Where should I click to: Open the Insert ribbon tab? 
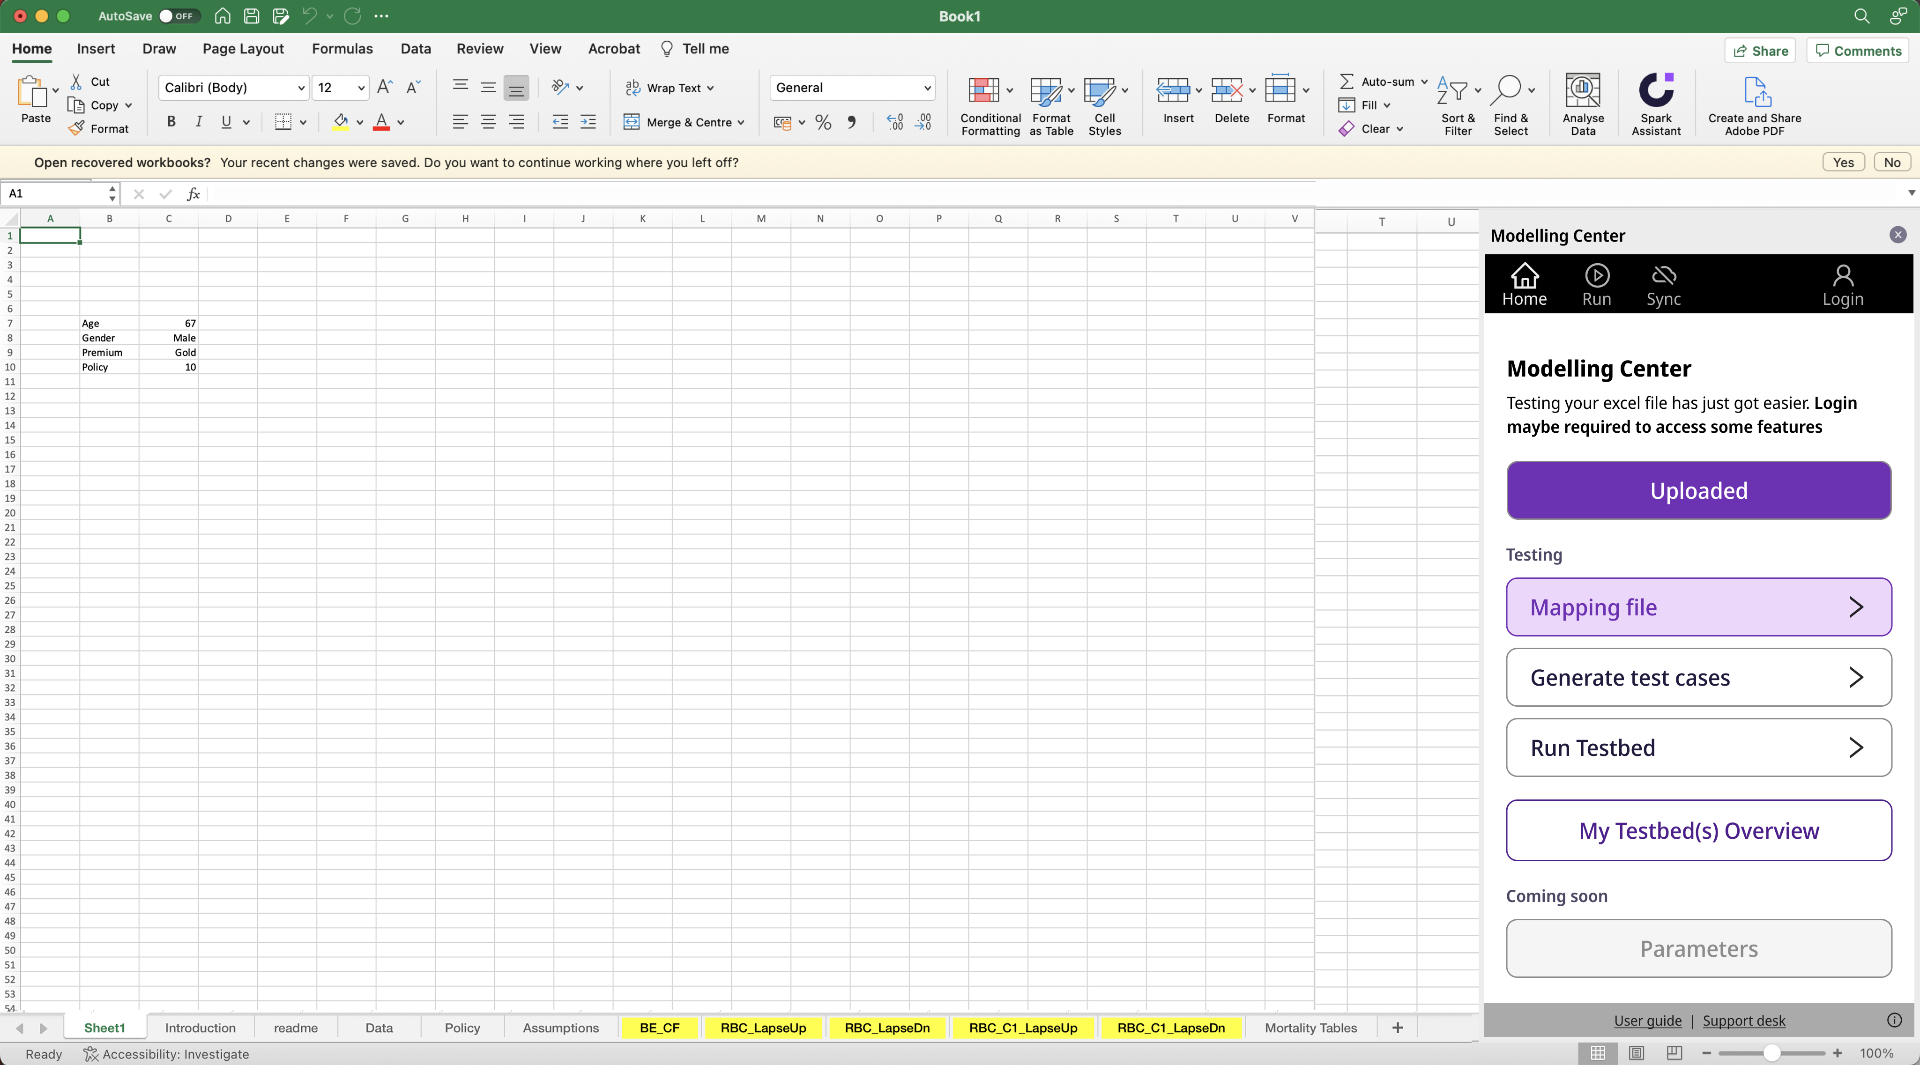[x=96, y=48]
